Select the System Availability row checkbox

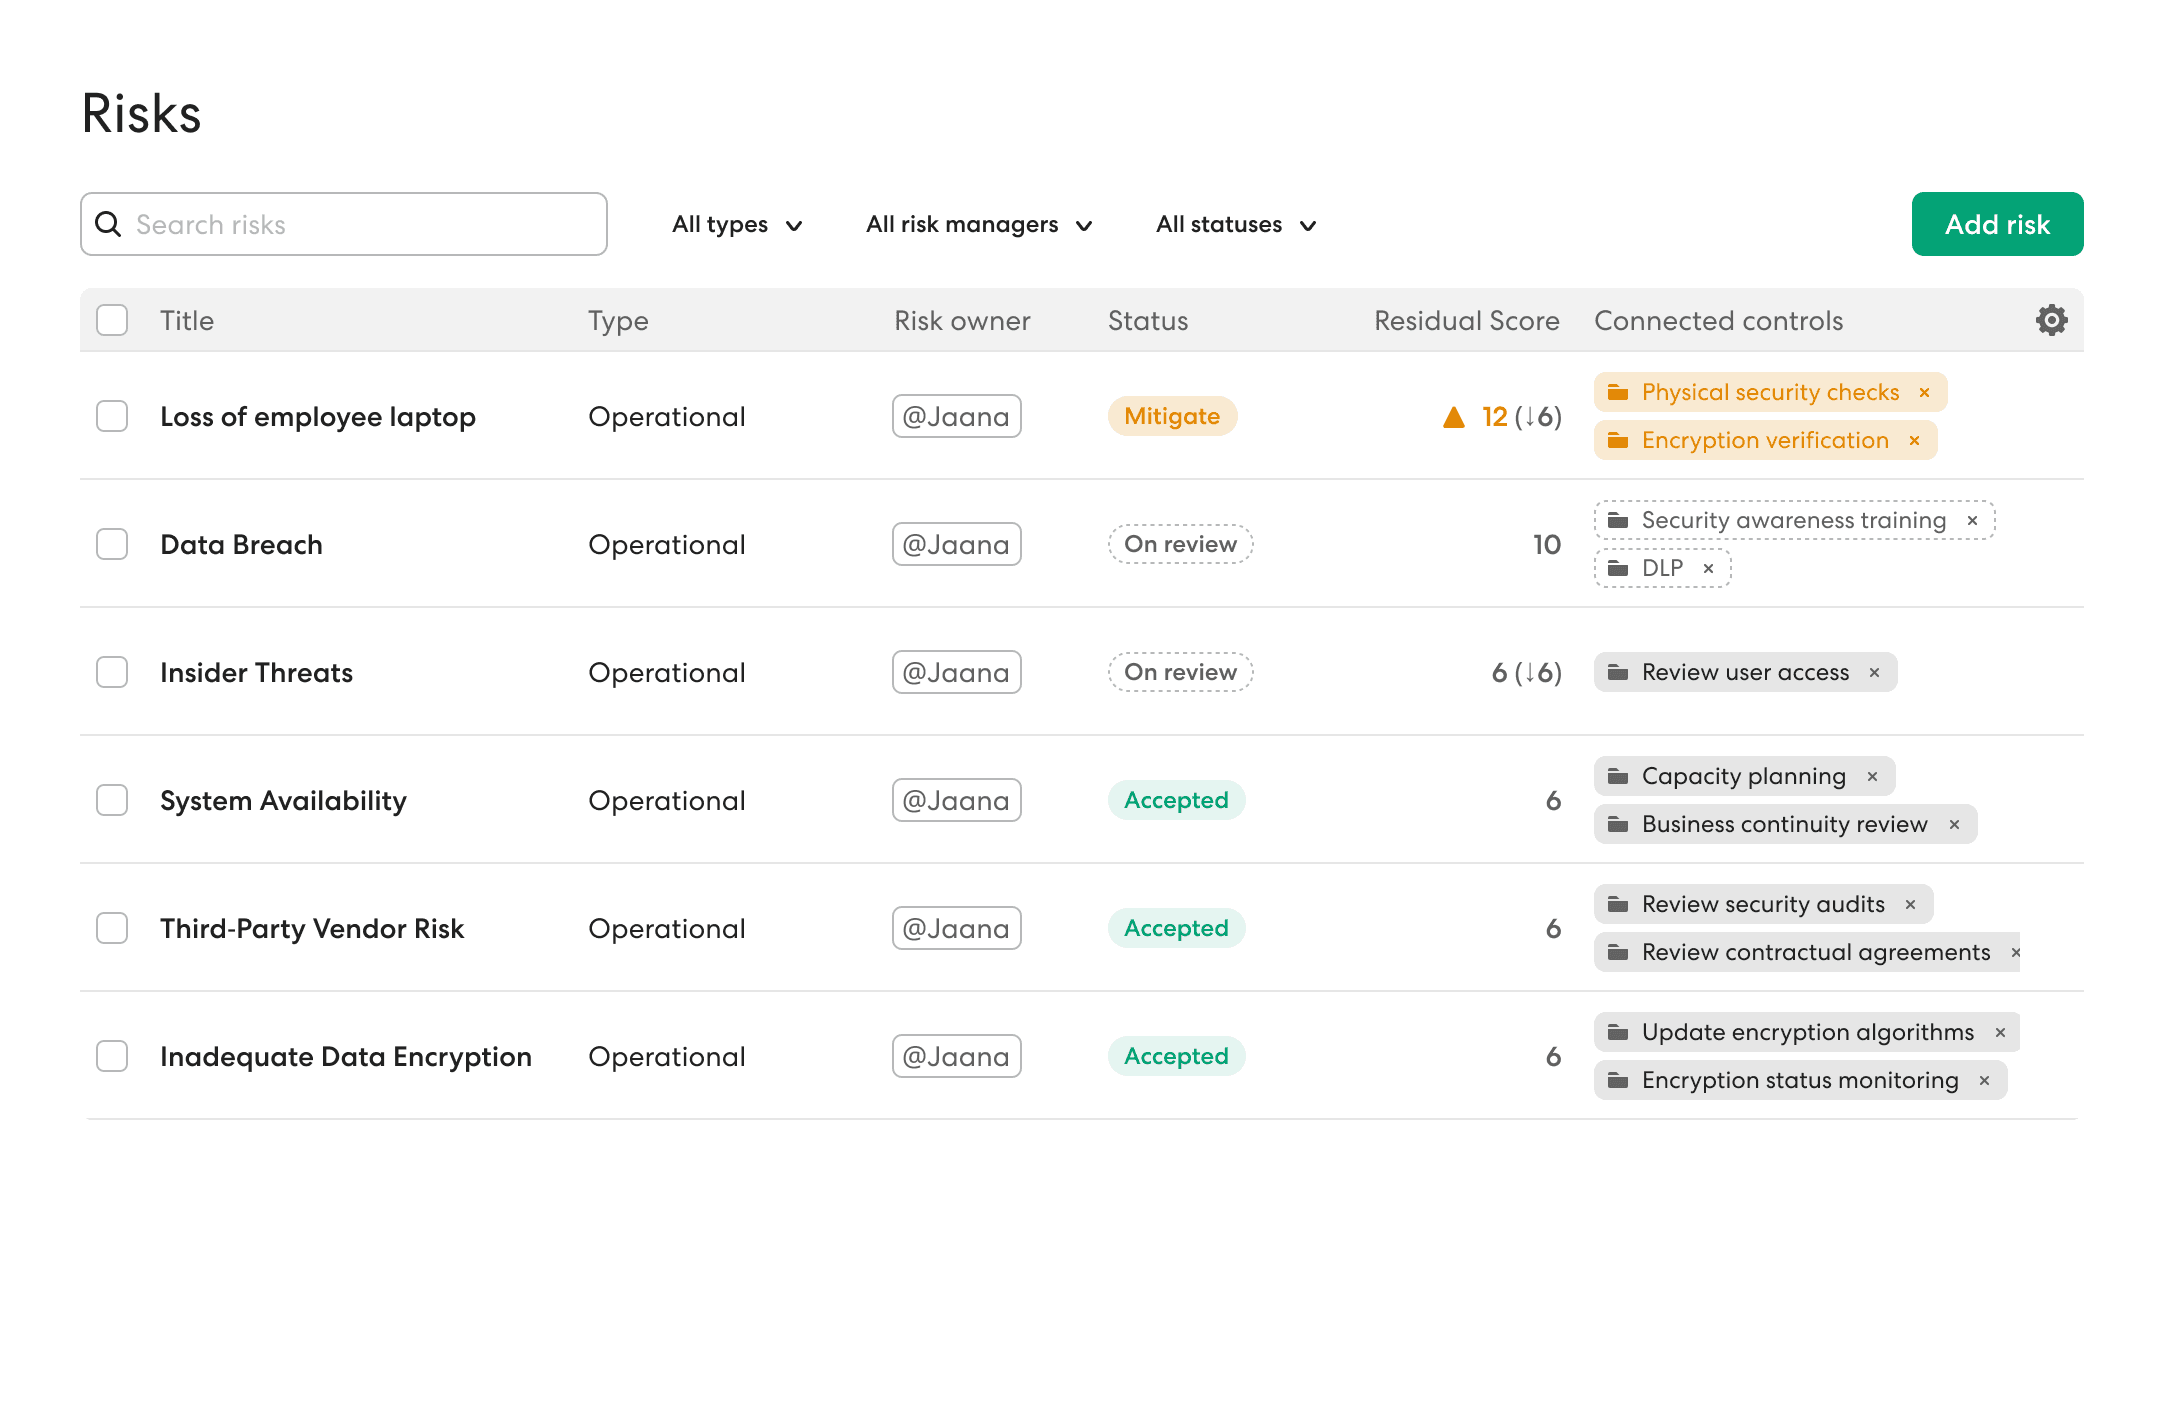tap(112, 800)
